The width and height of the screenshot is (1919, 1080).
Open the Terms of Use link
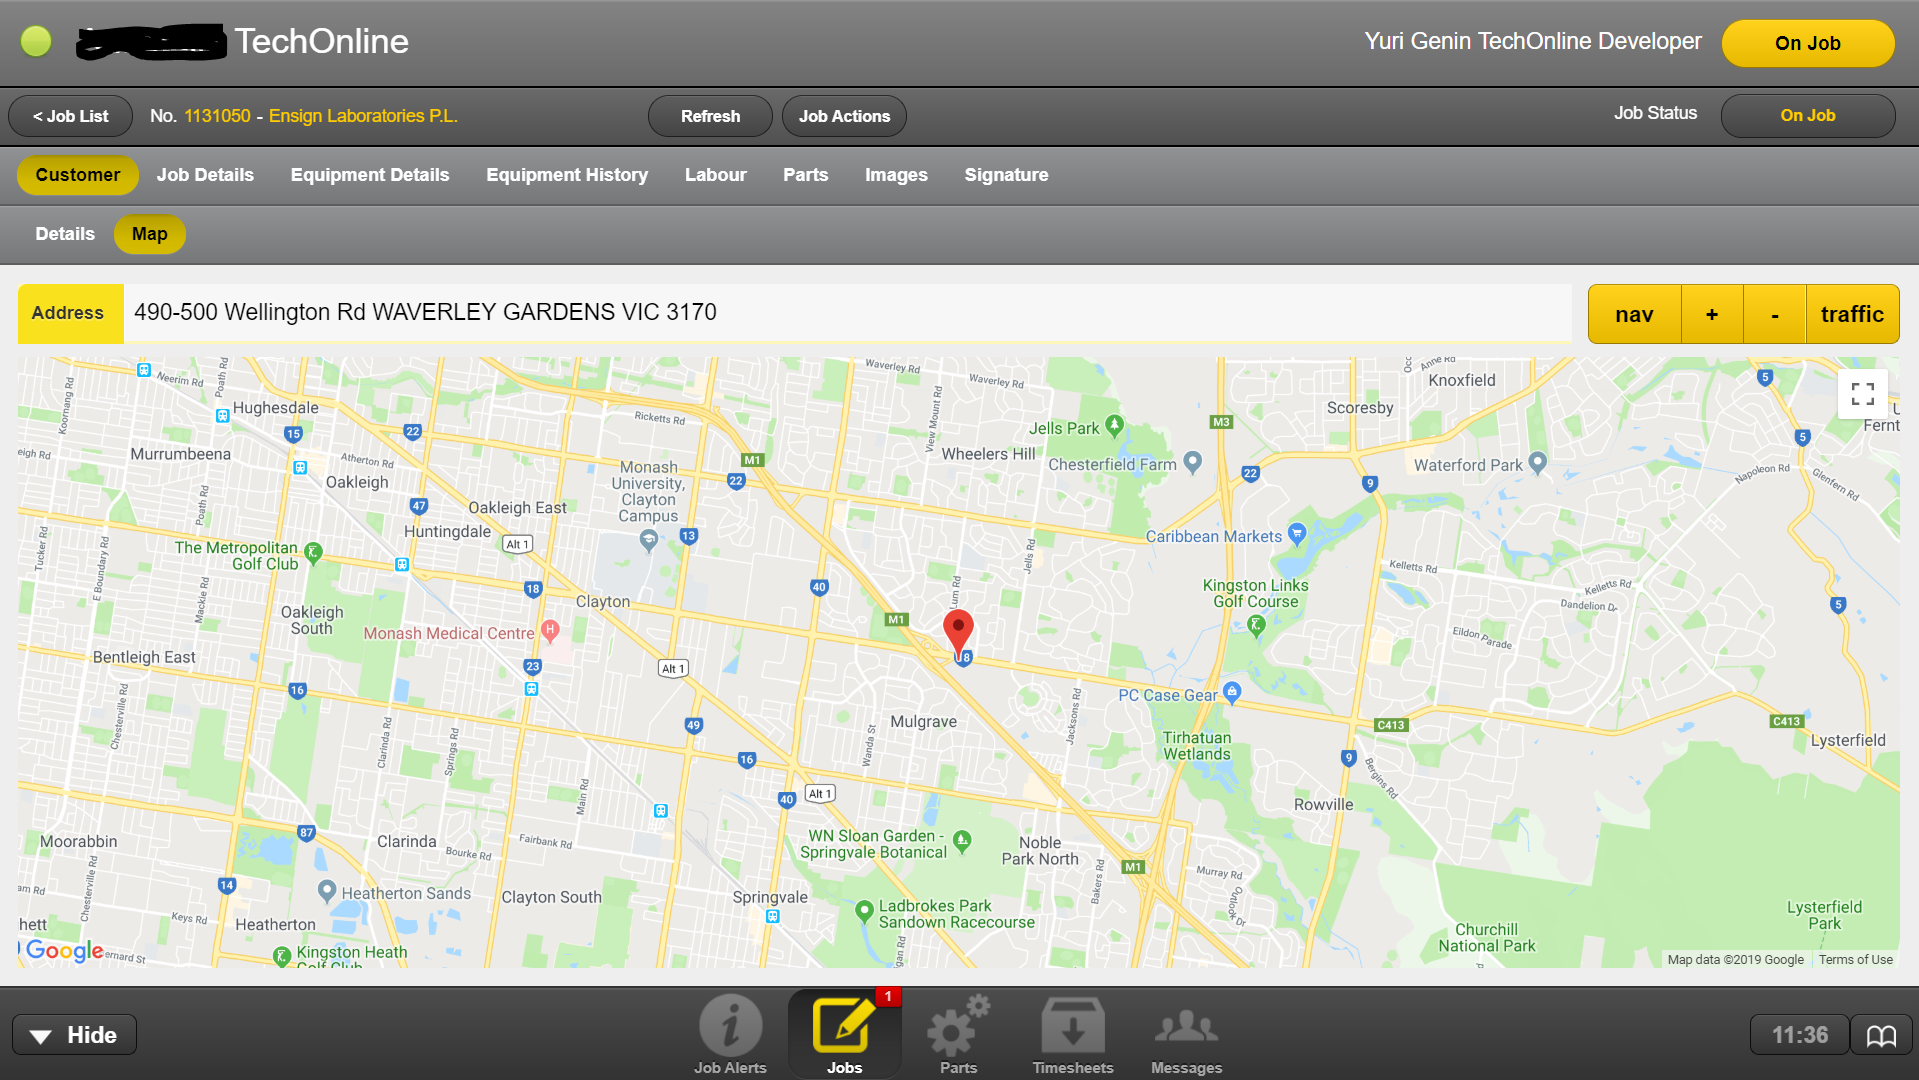[1856, 959]
